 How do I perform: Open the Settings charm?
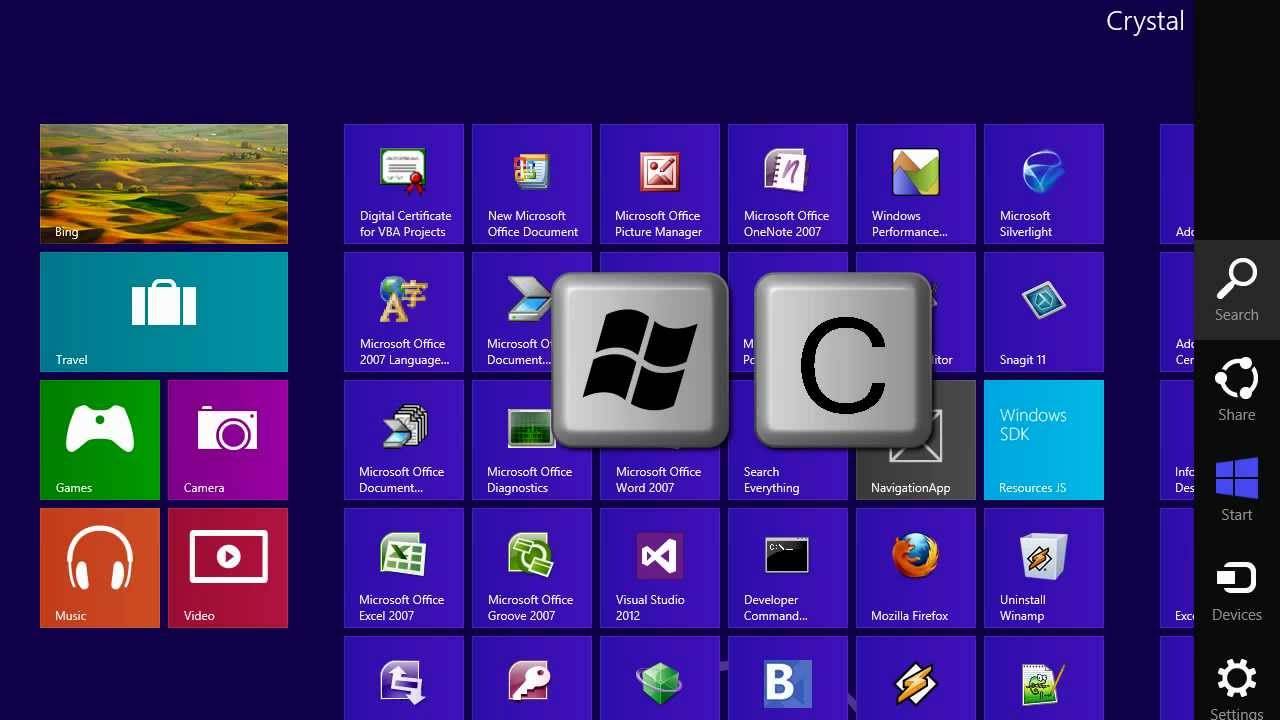coord(1236,686)
